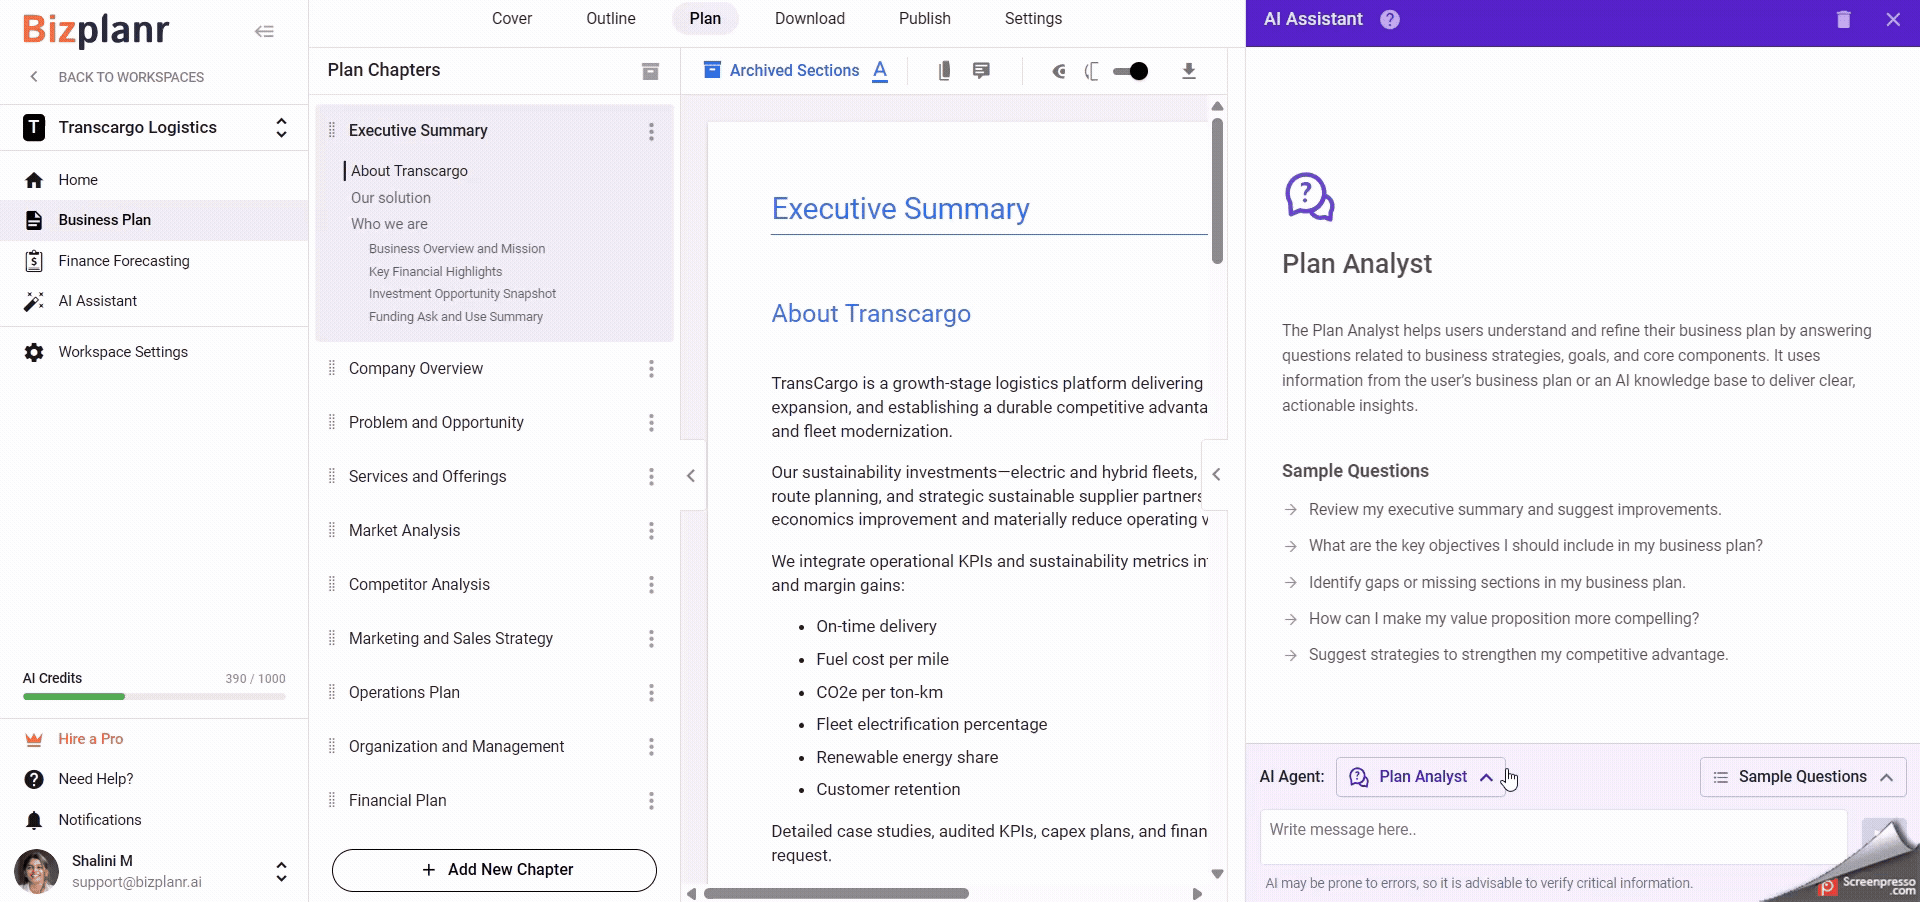Open Competitor Analysis three-dot options menu
1920x902 pixels.
click(x=651, y=585)
